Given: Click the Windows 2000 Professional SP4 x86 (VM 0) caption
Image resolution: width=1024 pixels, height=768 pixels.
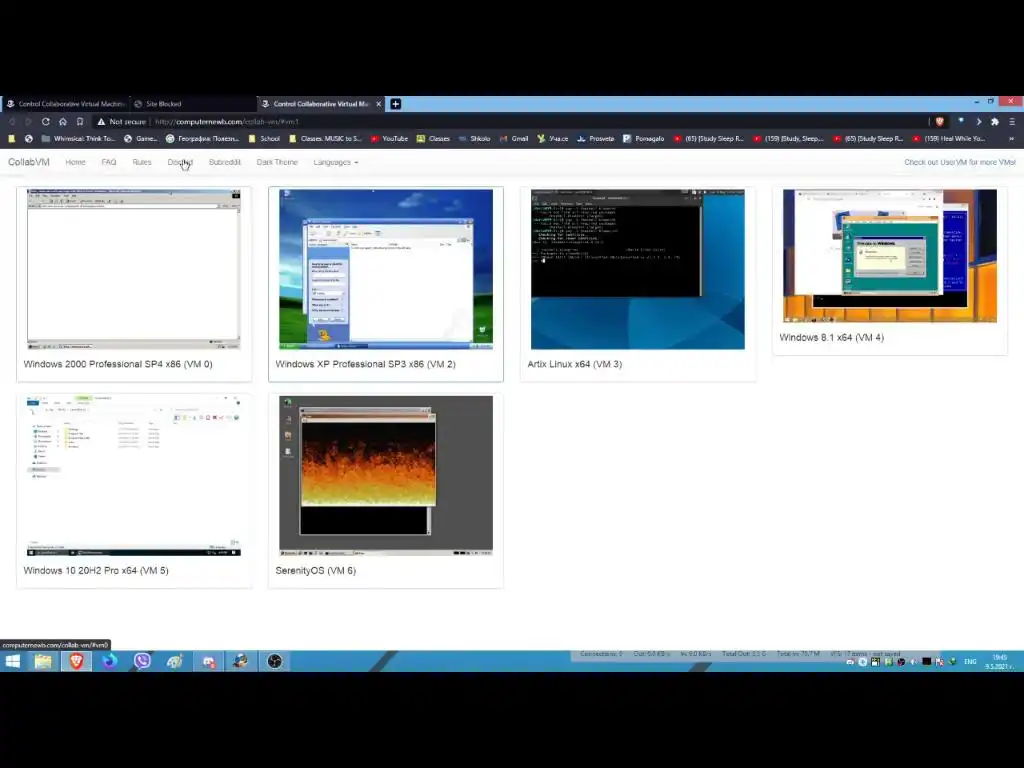Looking at the screenshot, I should point(118,364).
